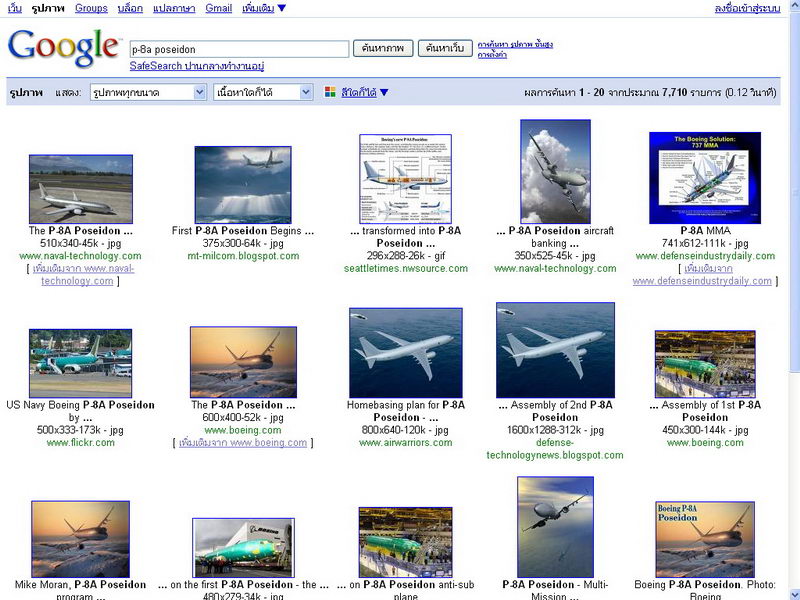800x600 pixels.
Task: Open the Assembly of 2nd P-8A thumbnail
Action: tap(555, 350)
